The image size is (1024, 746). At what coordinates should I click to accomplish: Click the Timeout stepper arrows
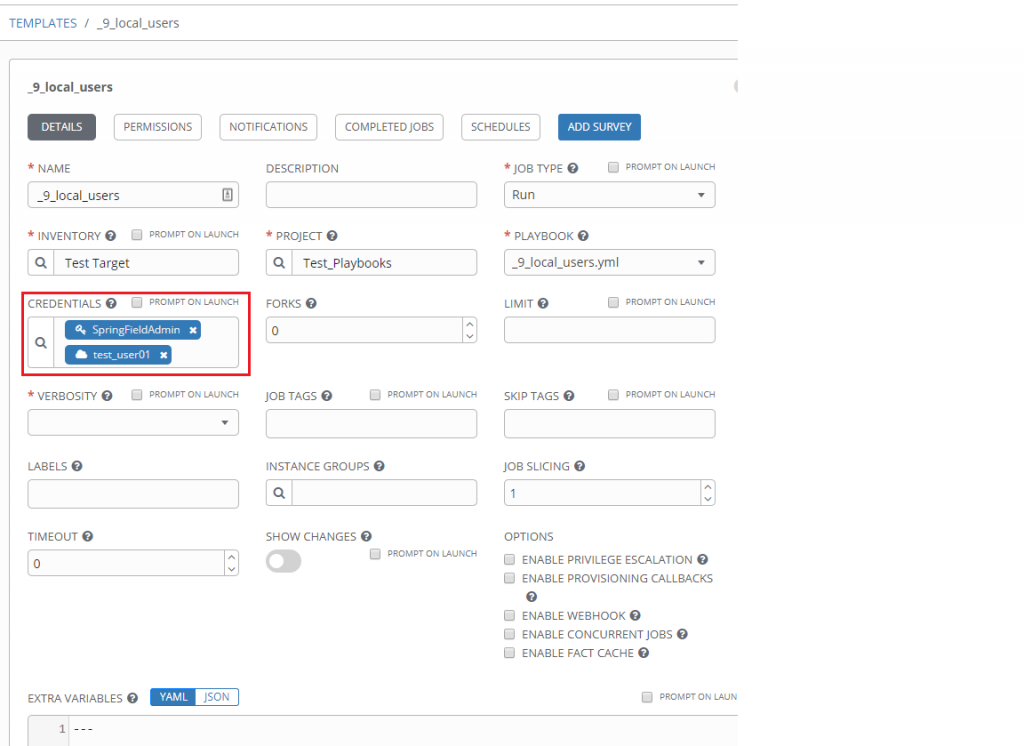point(231,563)
